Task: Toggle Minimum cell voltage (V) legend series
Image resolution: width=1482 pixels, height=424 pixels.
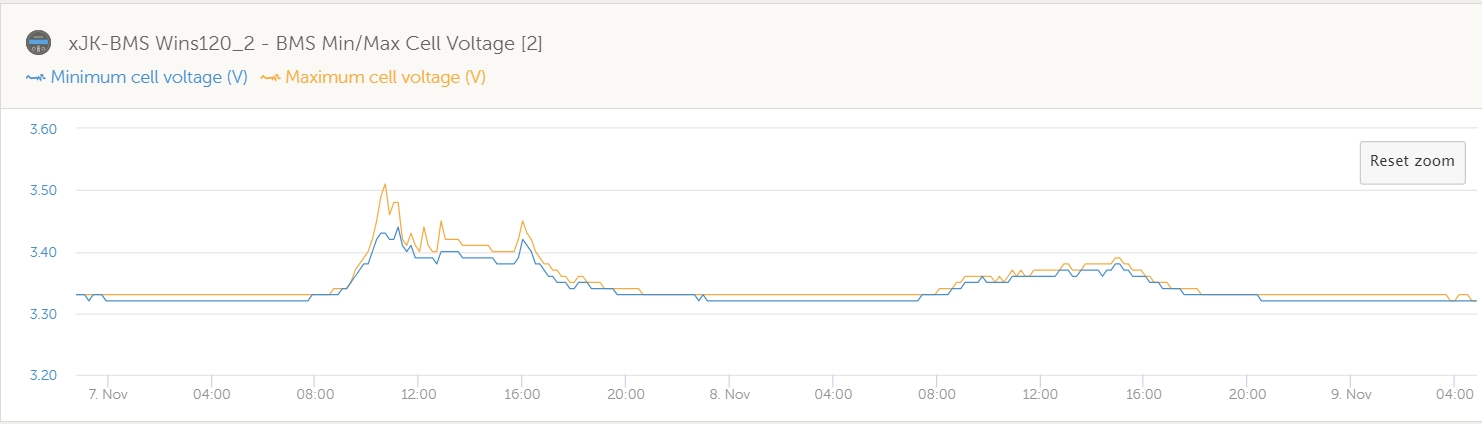Action: point(136,77)
